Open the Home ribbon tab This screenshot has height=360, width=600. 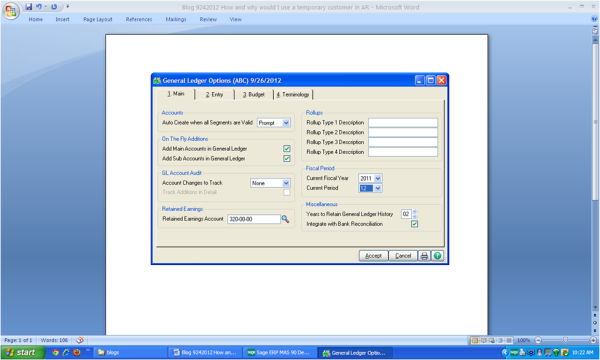point(36,19)
